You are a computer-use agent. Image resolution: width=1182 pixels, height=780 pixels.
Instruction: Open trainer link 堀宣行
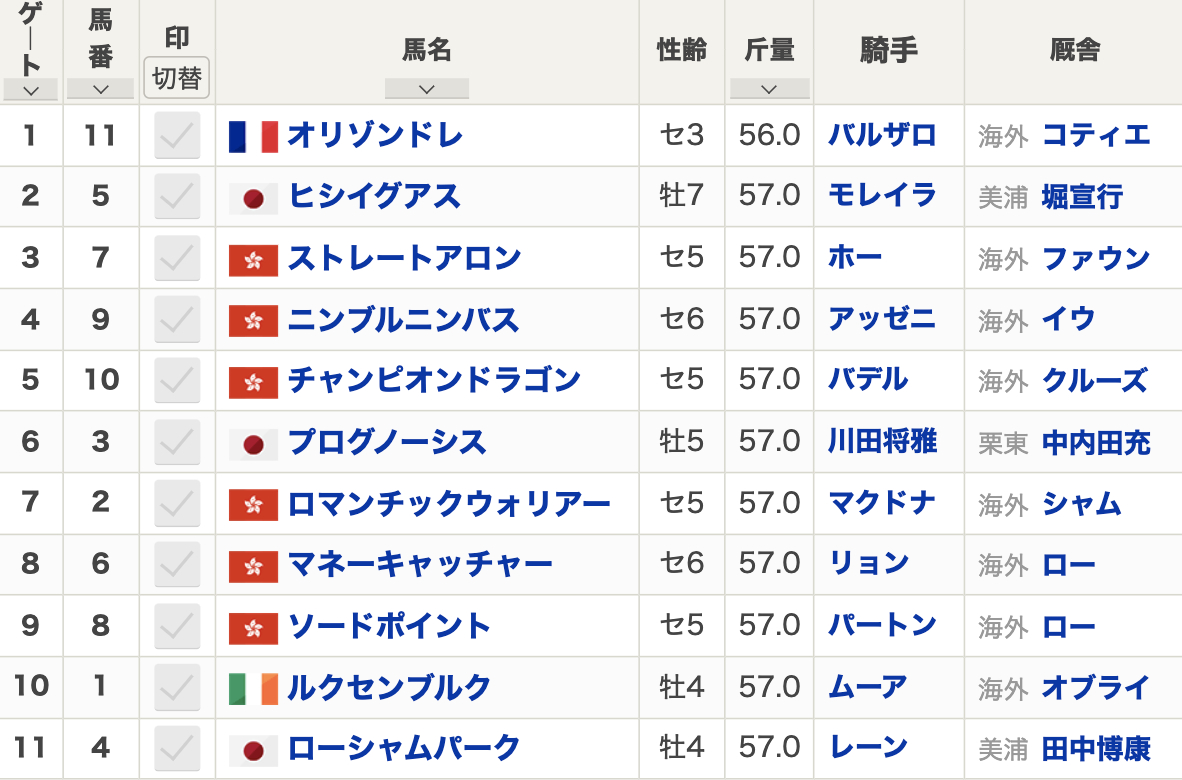[x=1082, y=197]
